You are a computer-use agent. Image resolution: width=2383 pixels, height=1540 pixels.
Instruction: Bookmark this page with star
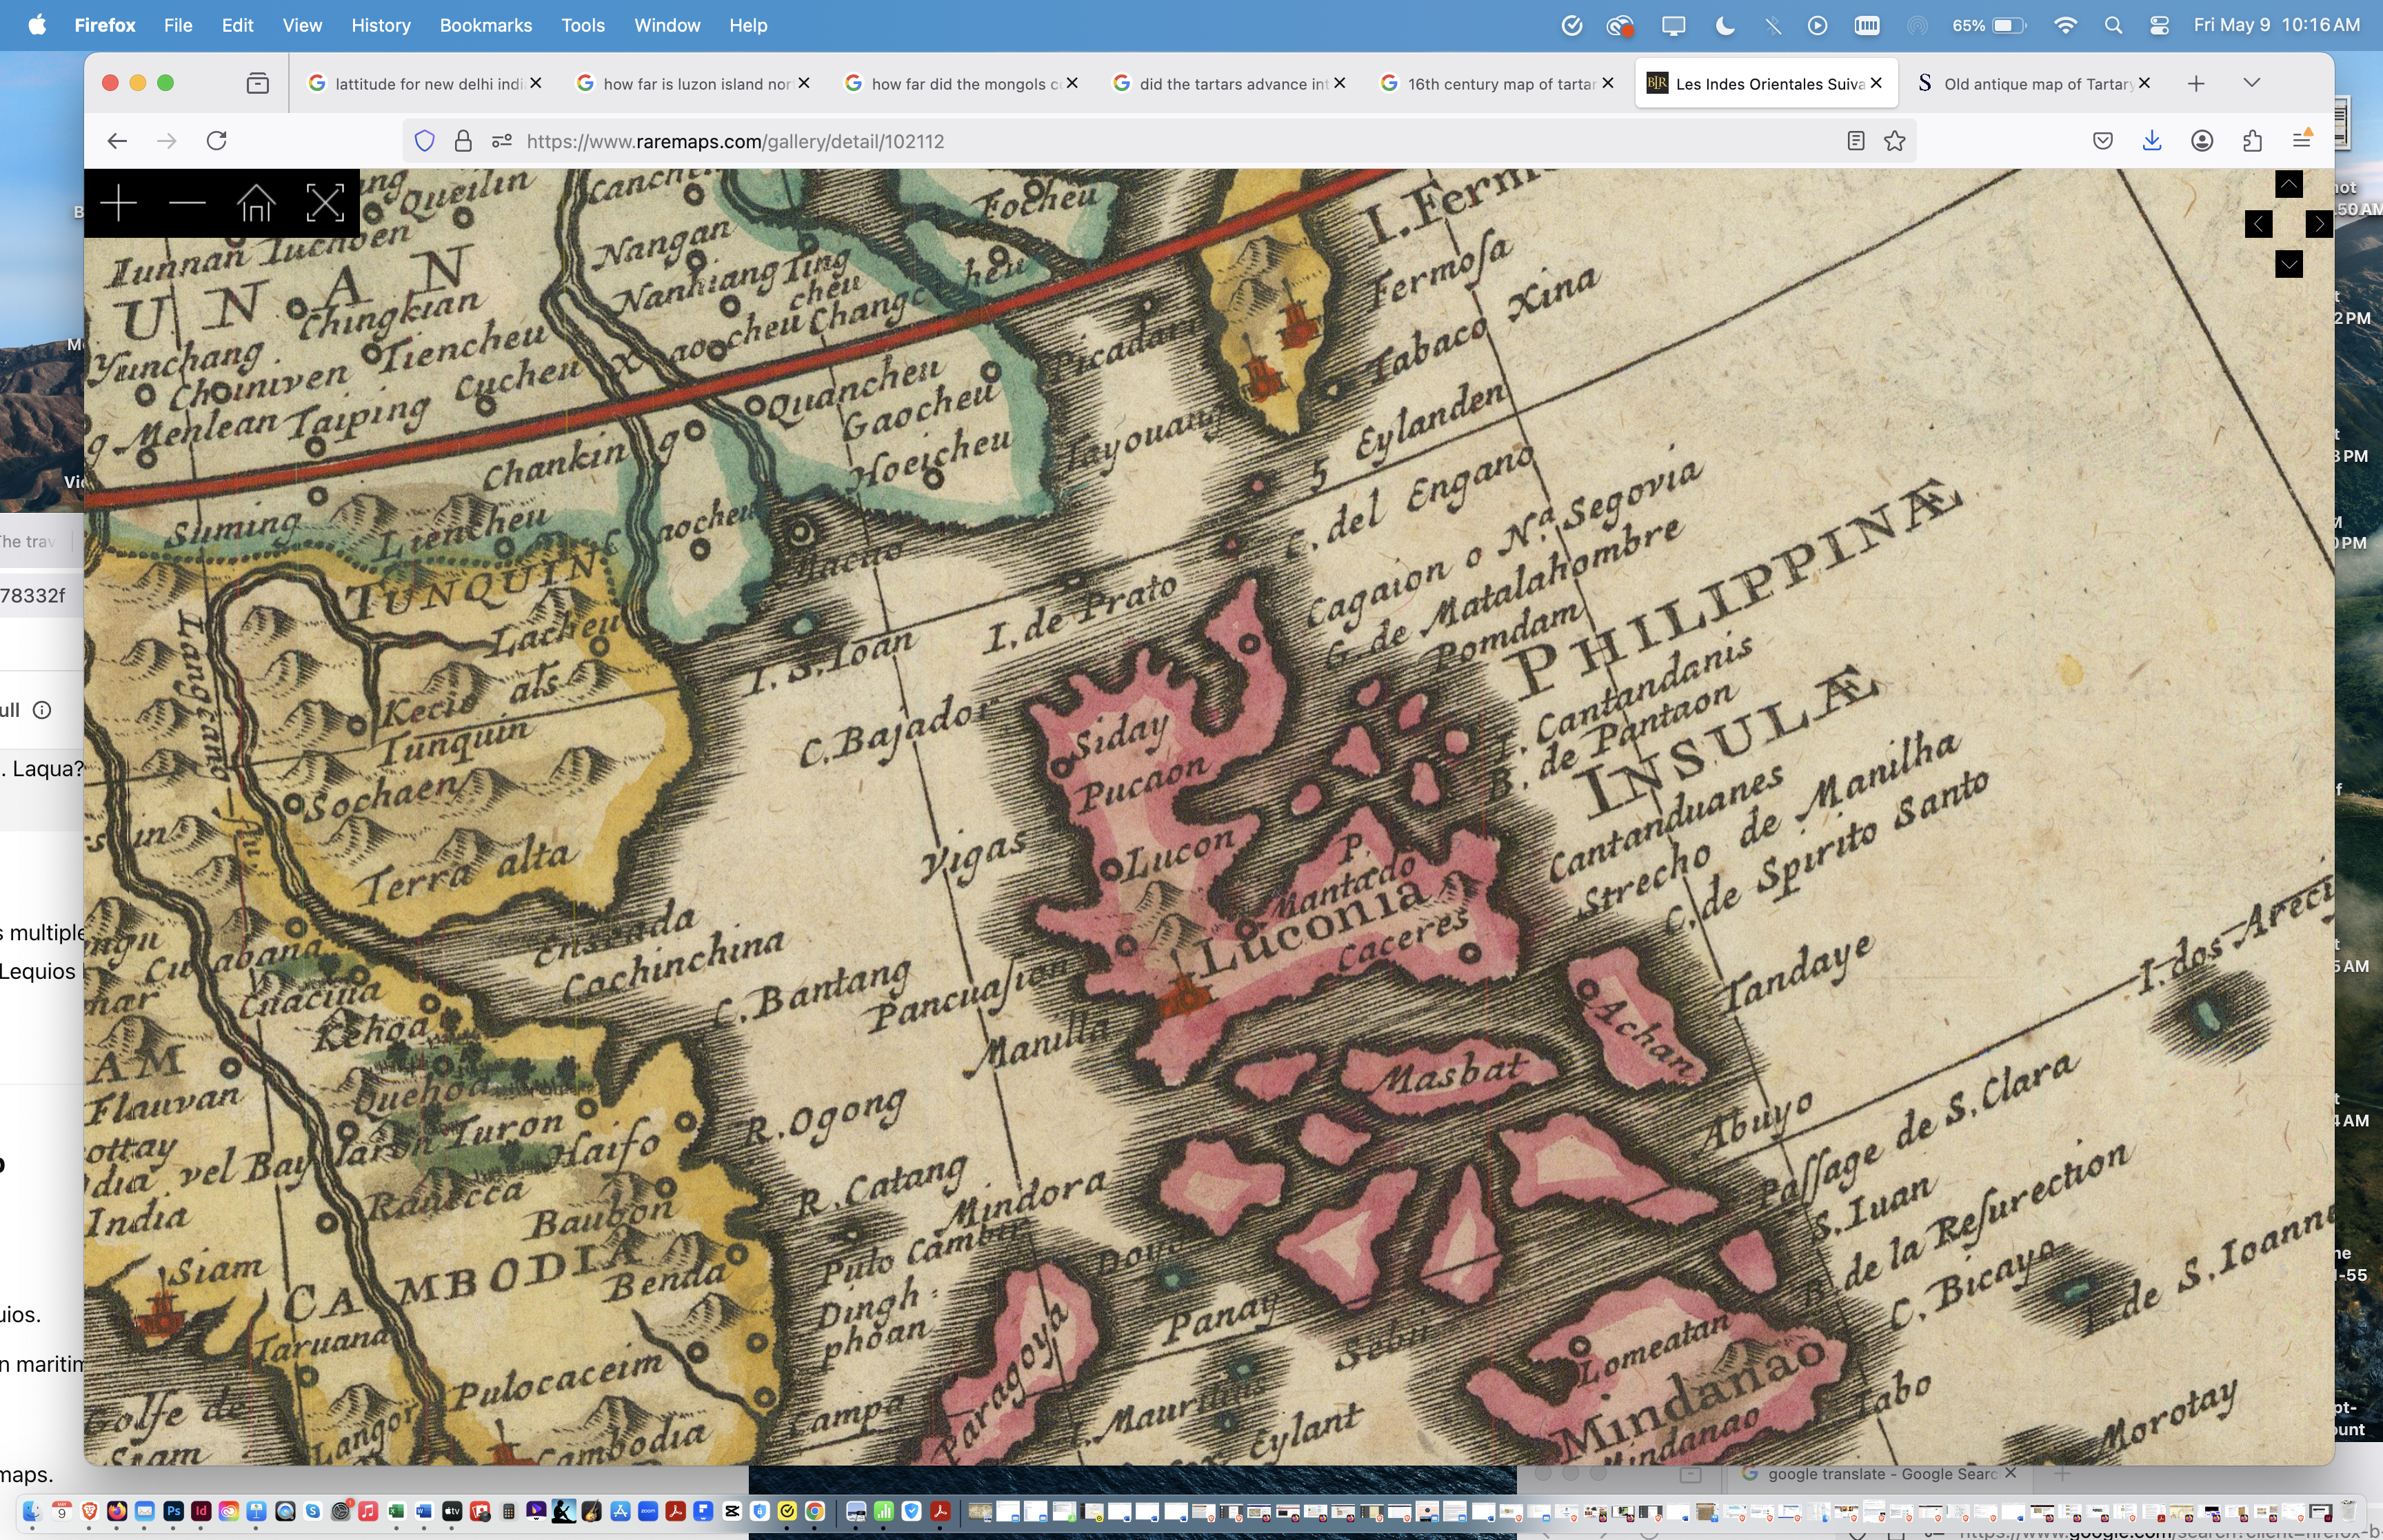tap(1895, 141)
